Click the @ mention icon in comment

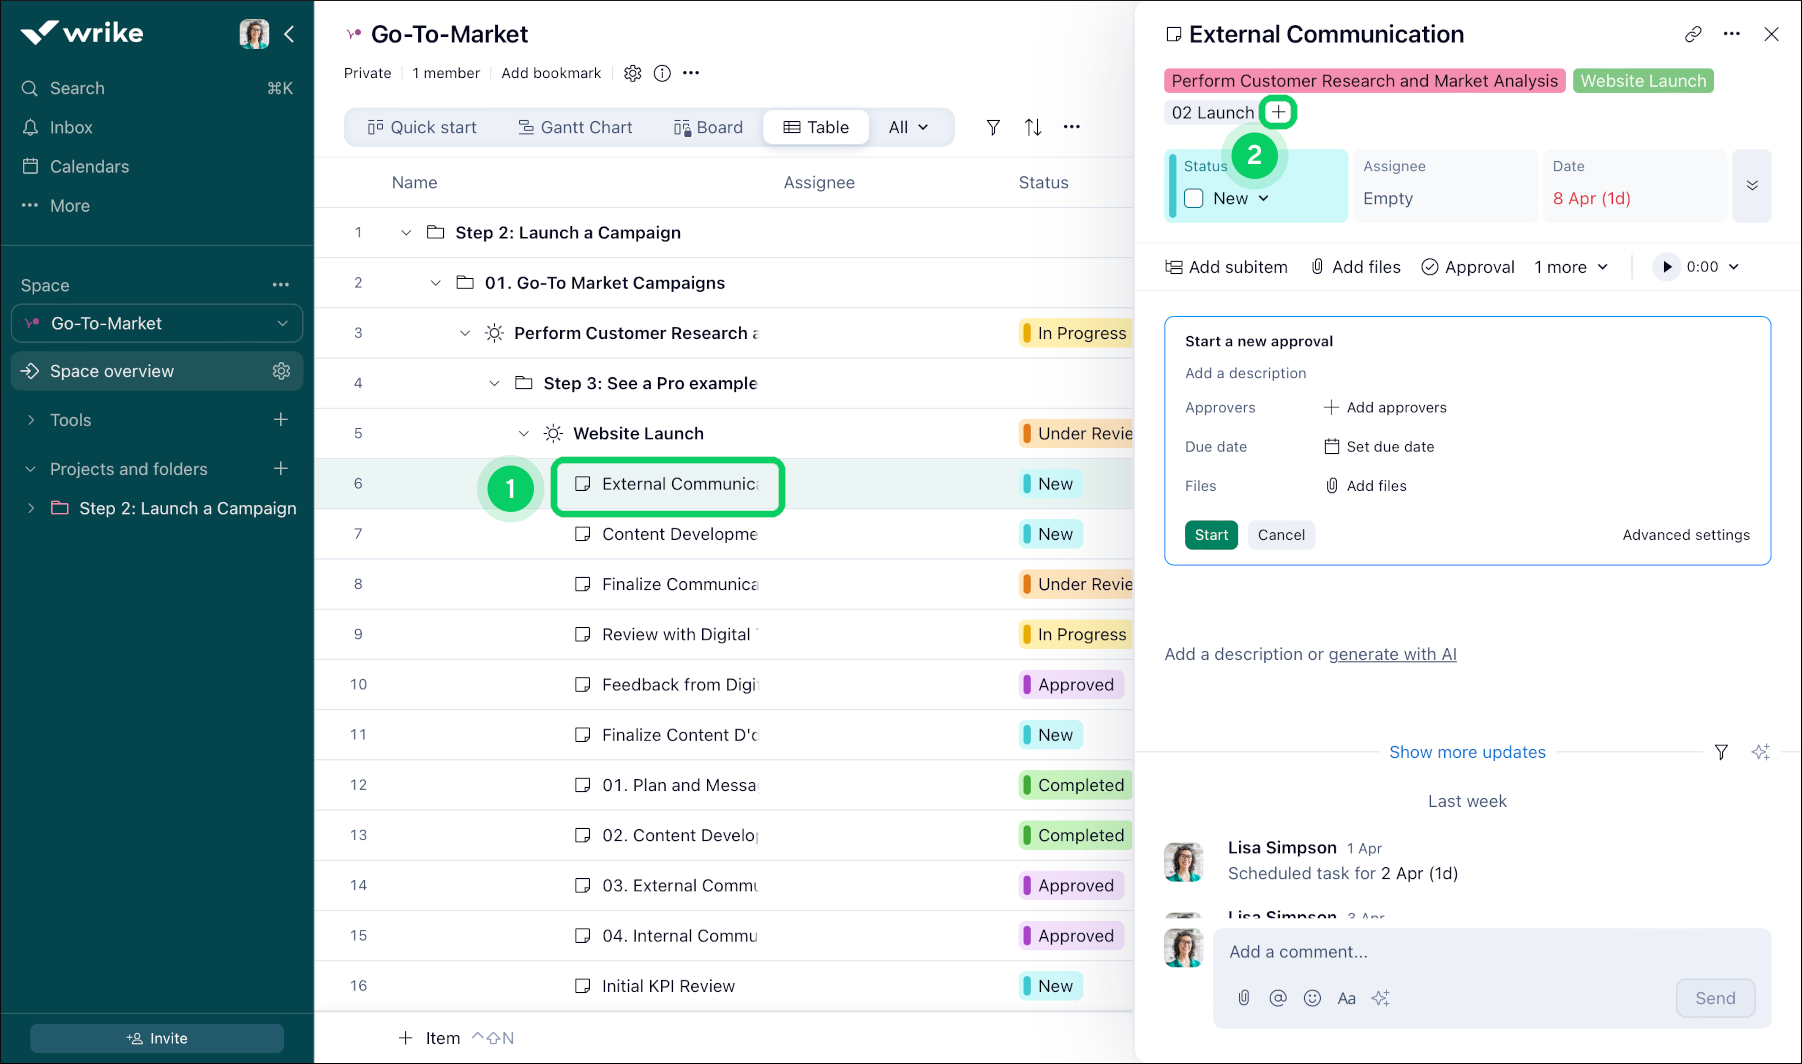point(1277,998)
